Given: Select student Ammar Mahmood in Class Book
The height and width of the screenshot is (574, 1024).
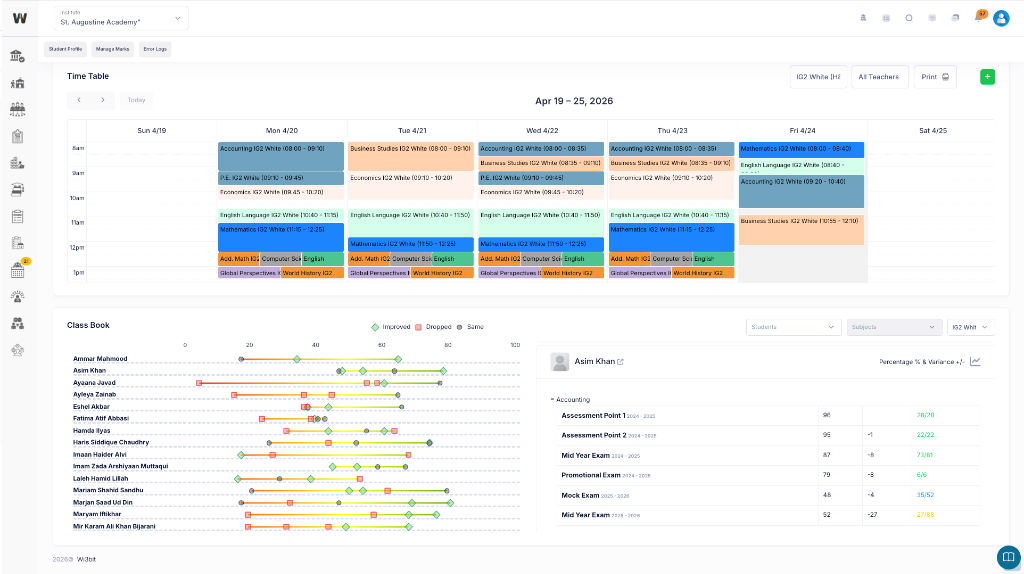Looking at the screenshot, I should [100, 359].
